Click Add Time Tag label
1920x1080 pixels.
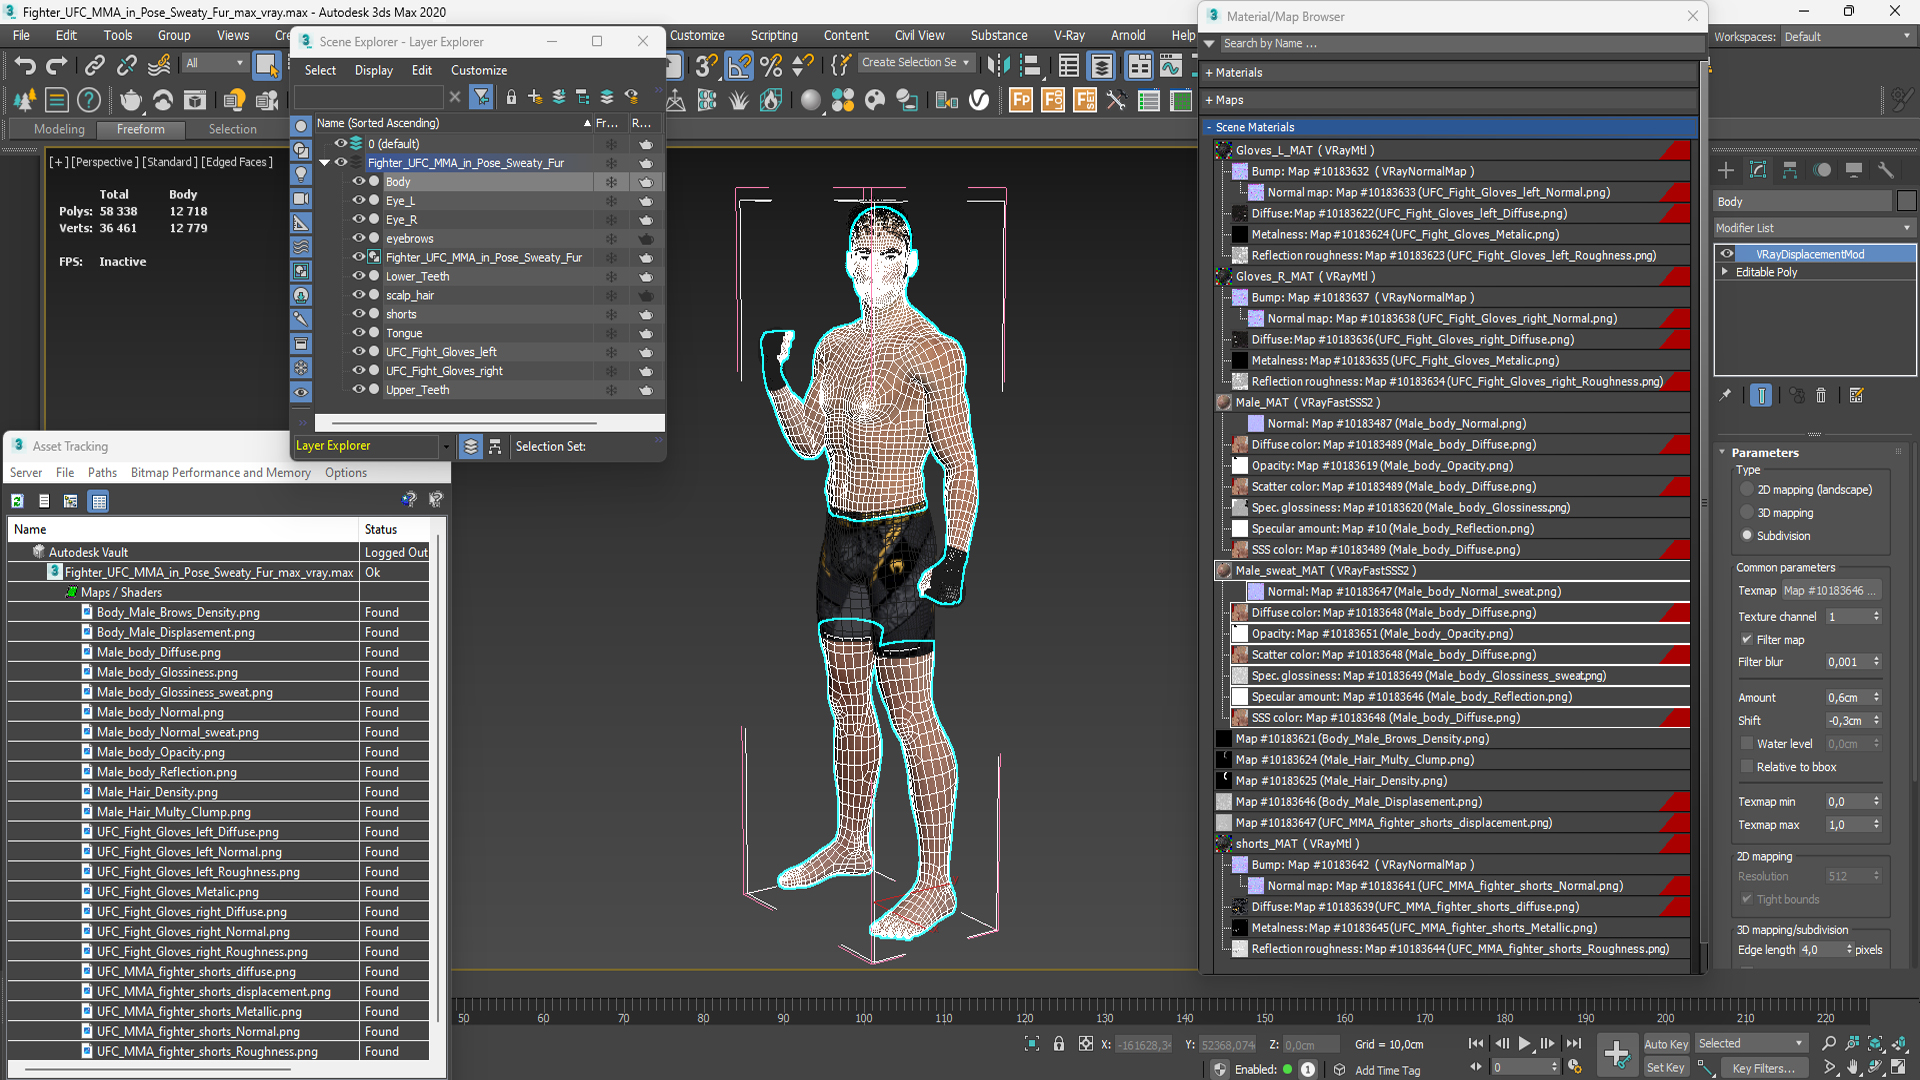click(x=1387, y=1070)
